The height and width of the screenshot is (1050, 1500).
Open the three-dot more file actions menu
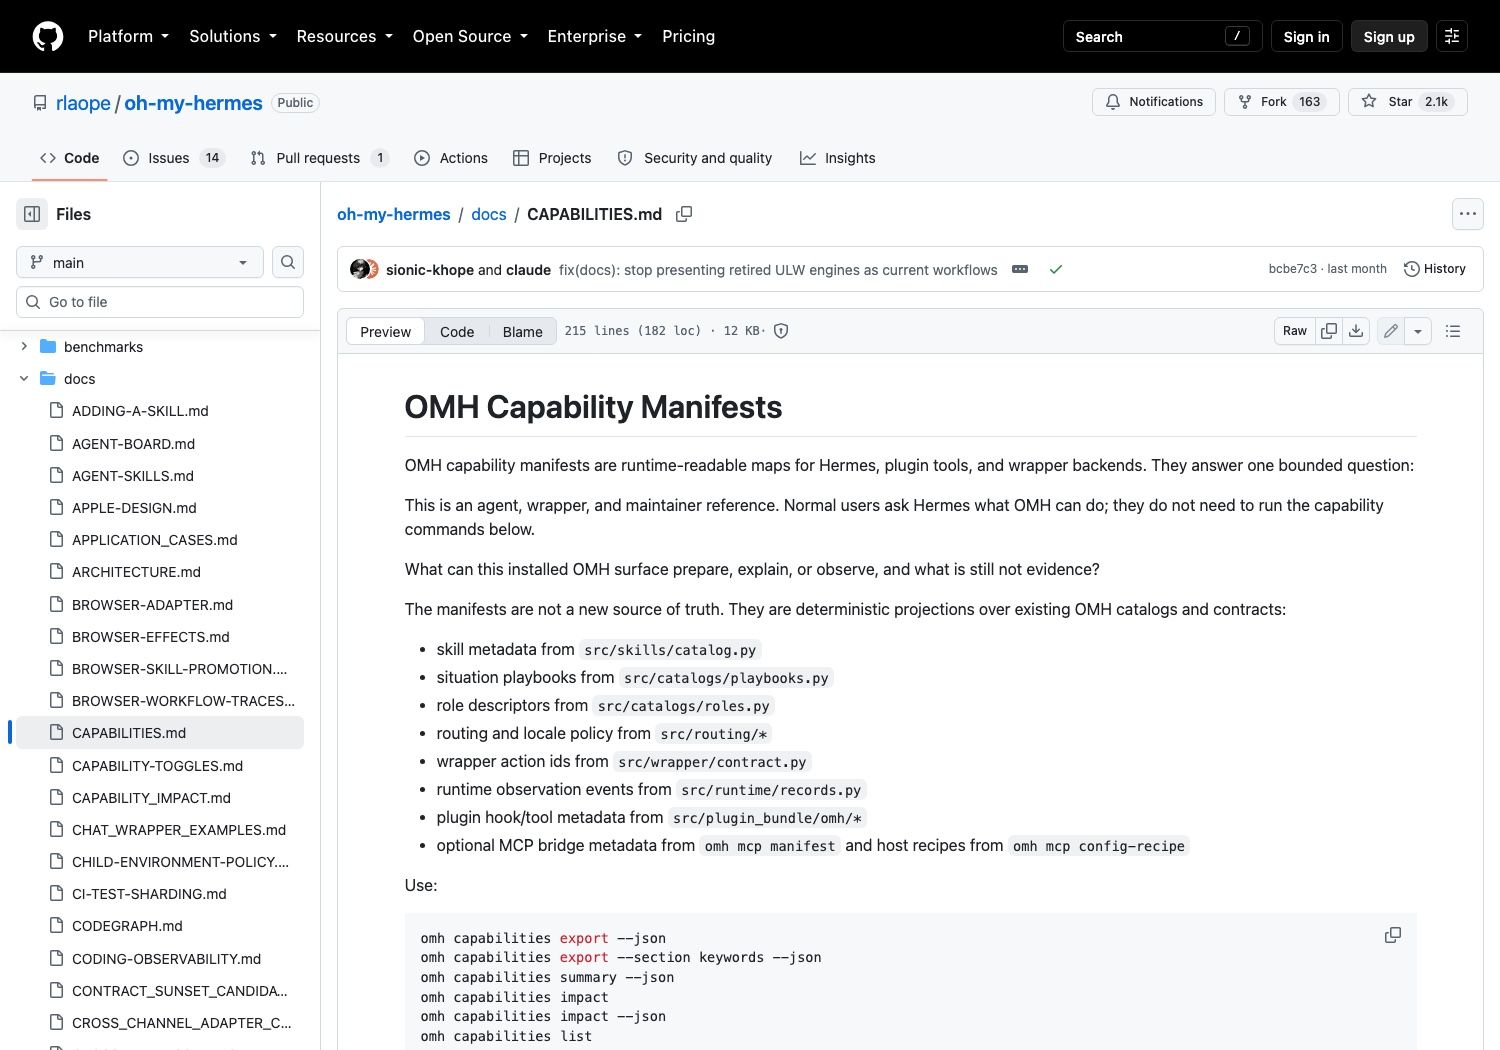click(1467, 214)
